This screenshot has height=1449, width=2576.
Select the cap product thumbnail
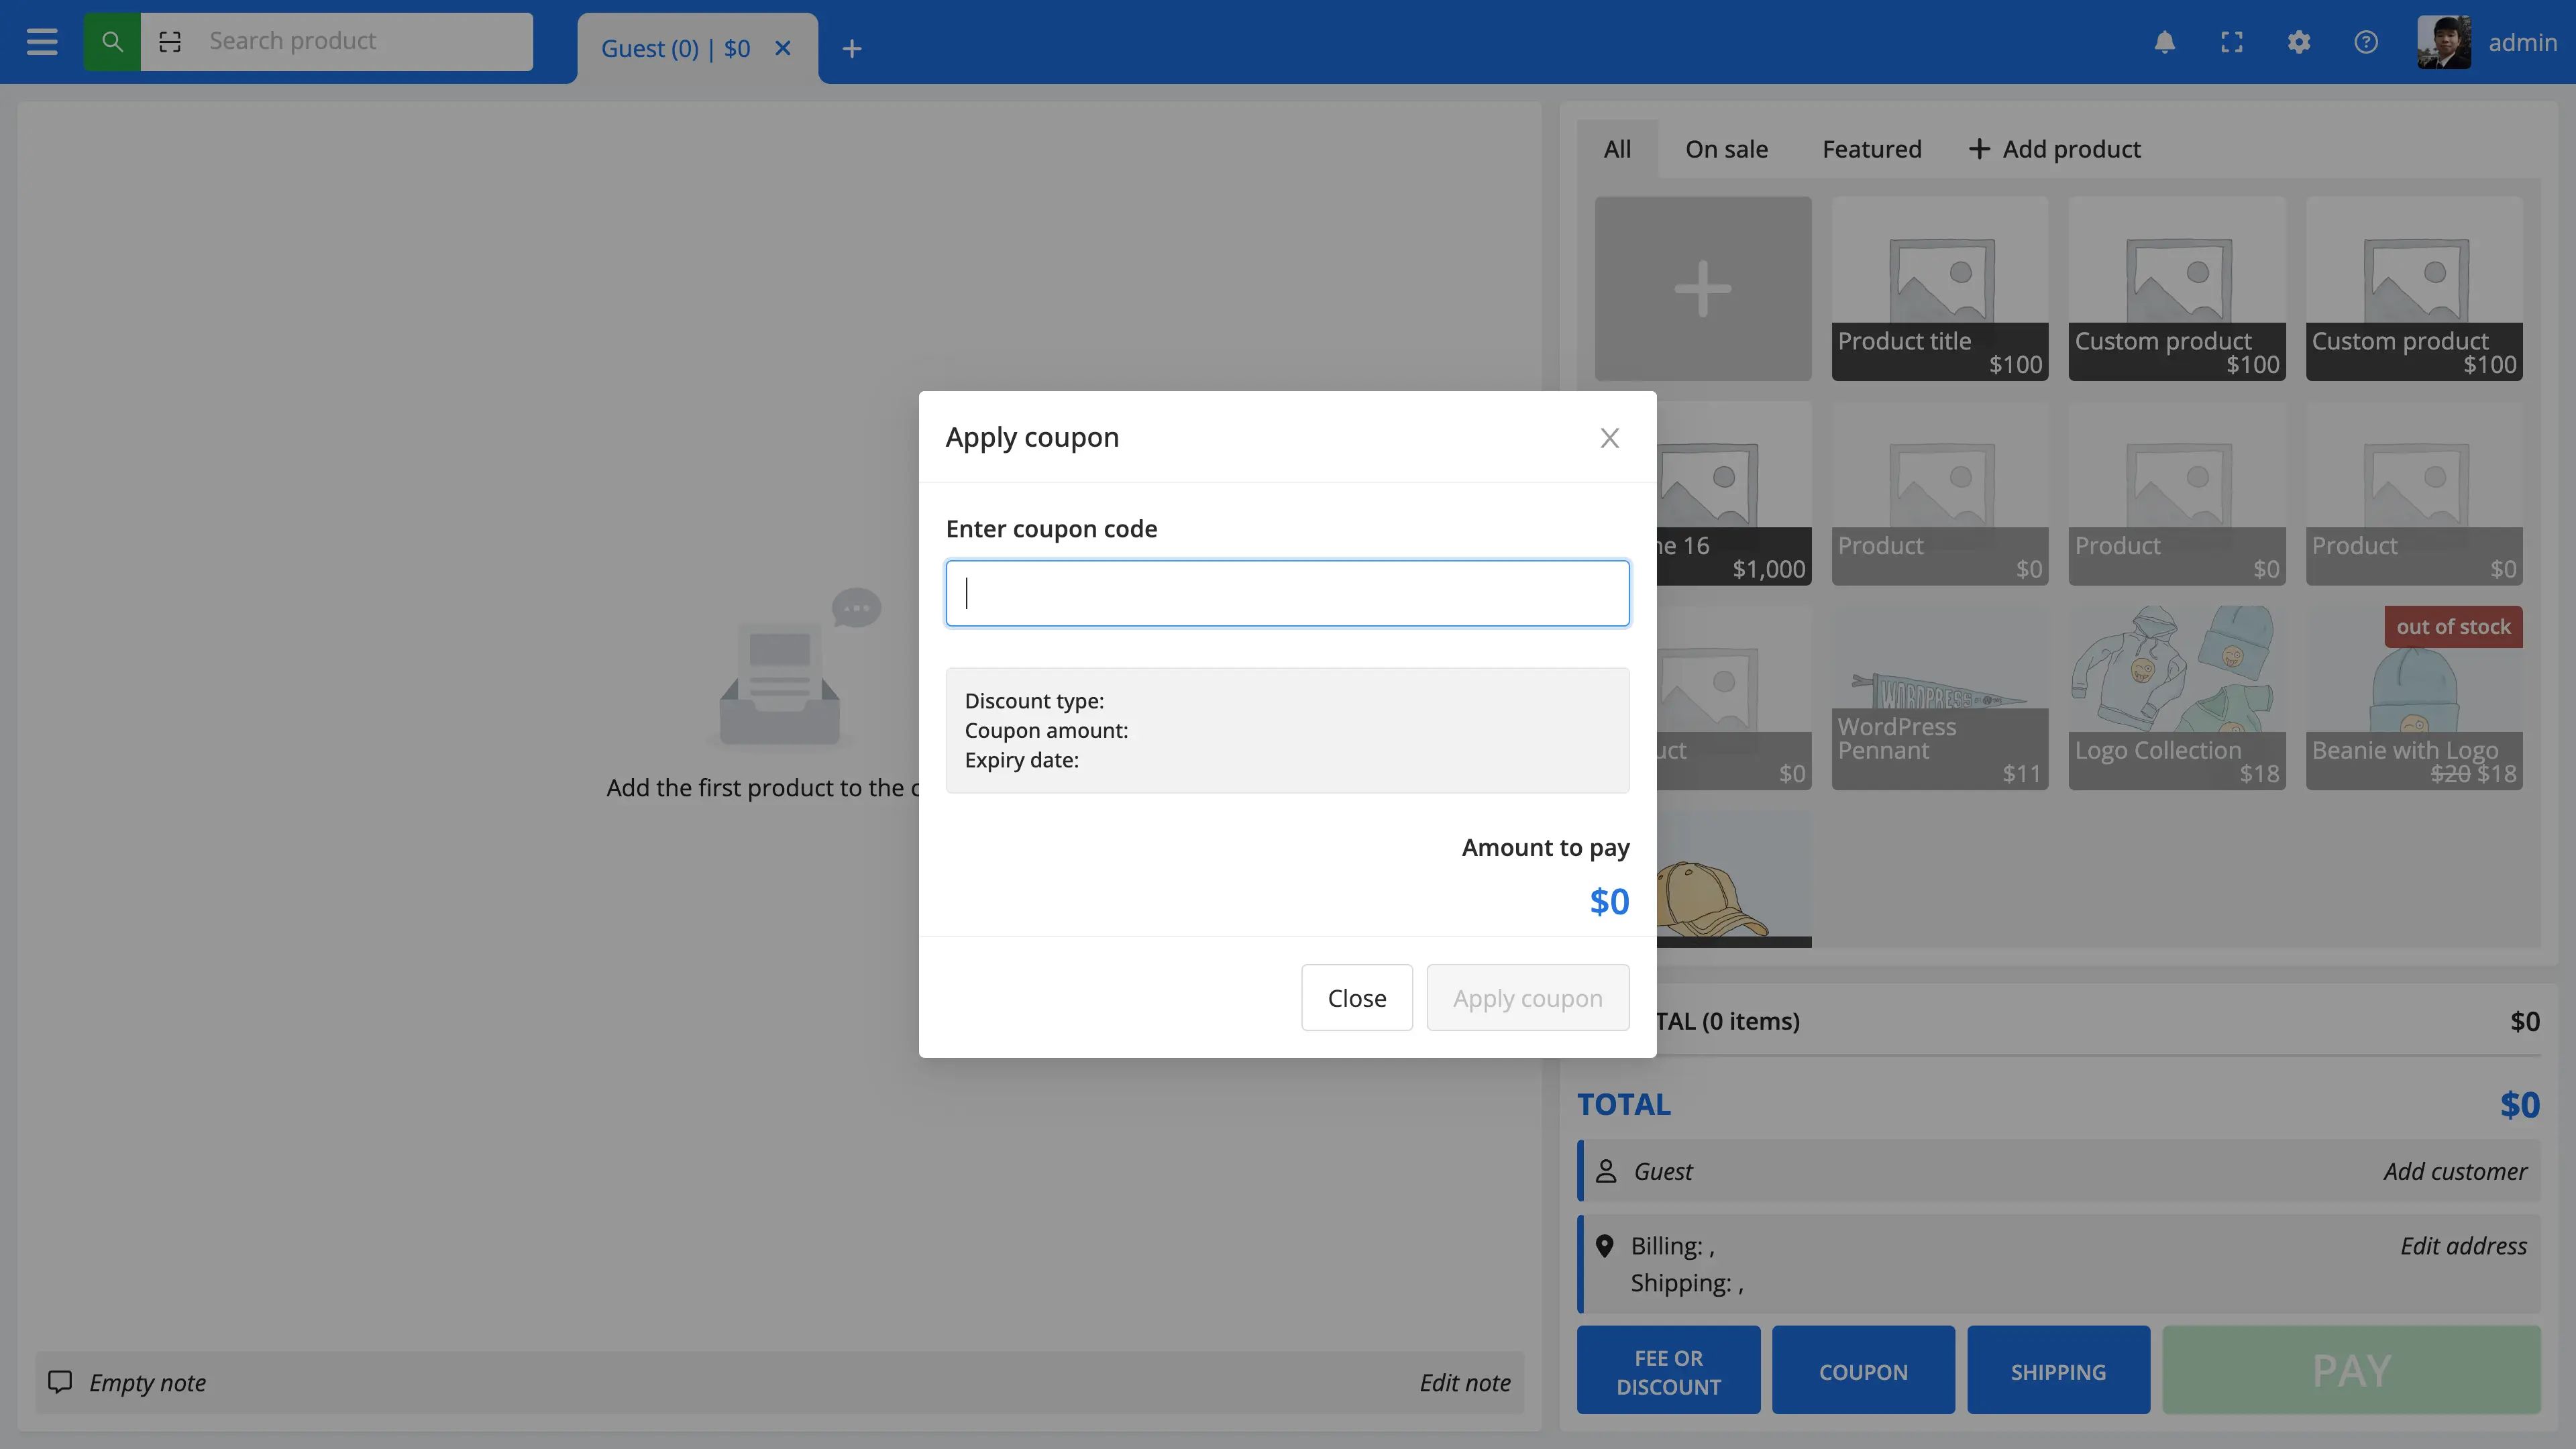[x=1734, y=880]
